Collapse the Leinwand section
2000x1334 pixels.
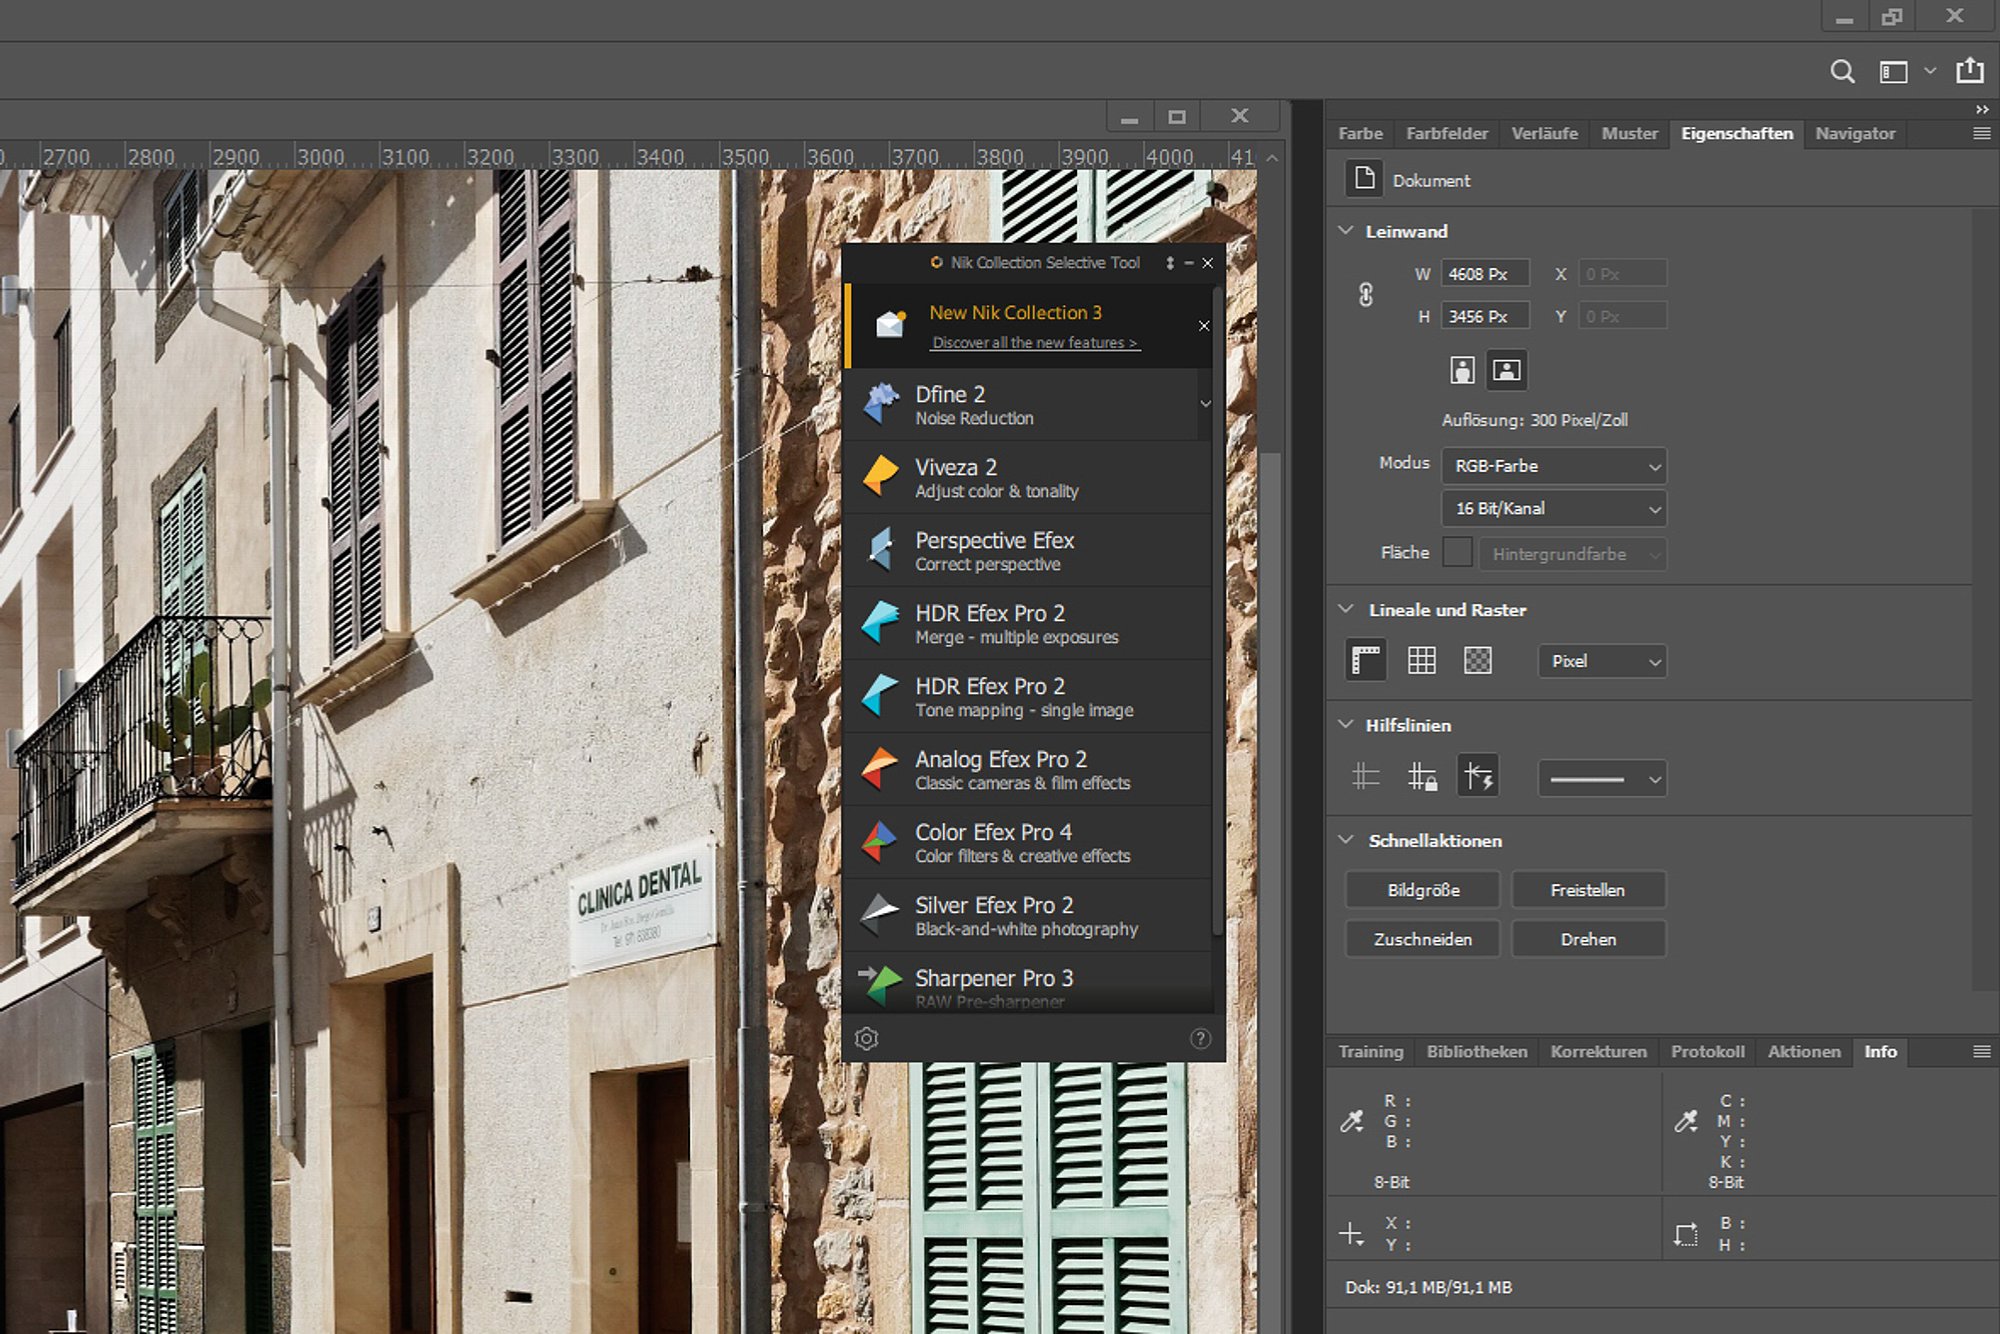[x=1346, y=230]
